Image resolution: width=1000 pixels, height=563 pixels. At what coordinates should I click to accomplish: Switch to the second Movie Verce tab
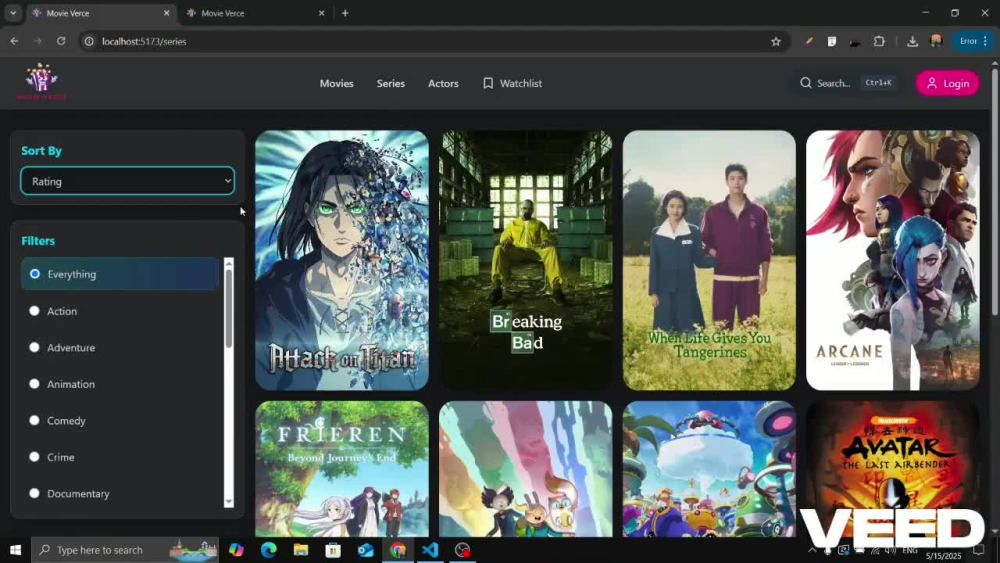tap(255, 13)
